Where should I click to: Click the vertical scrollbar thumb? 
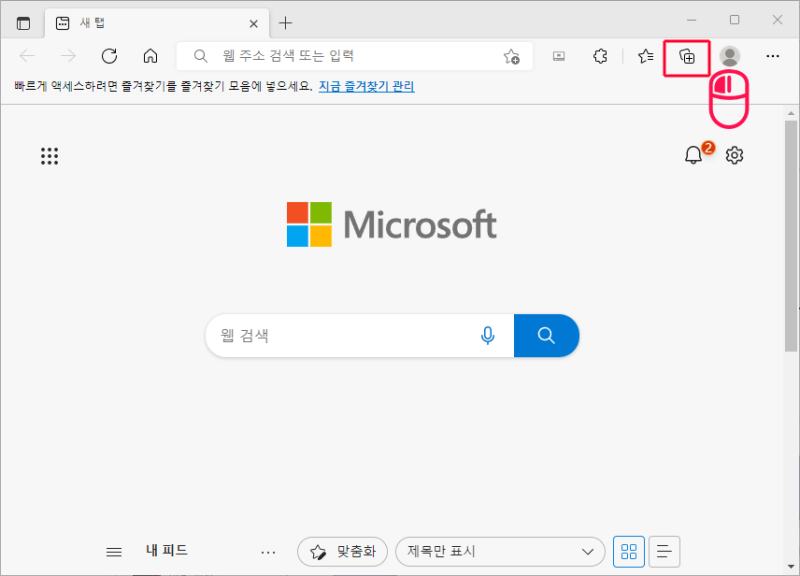tap(791, 236)
